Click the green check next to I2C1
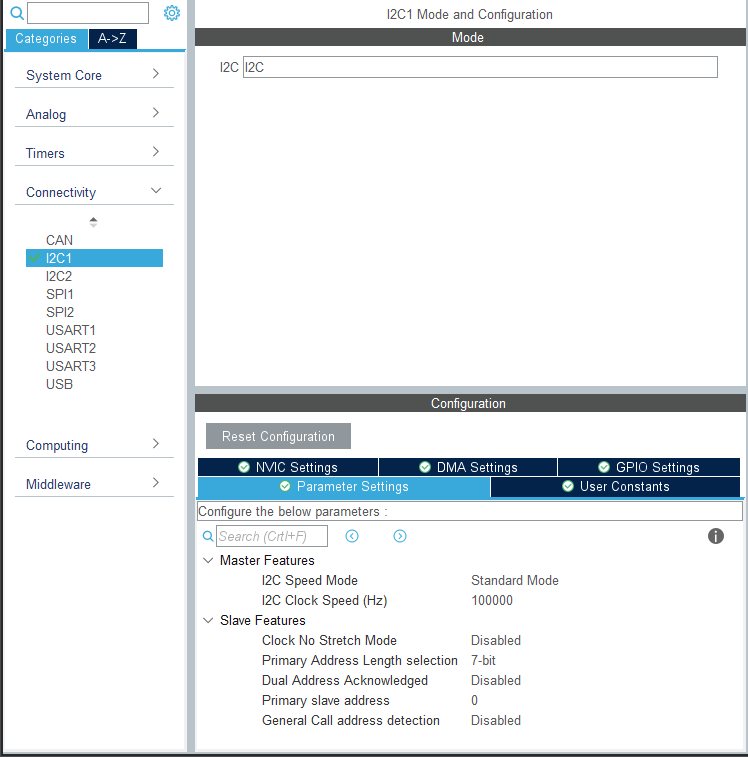Screen dimensions: 748x757 coord(34,257)
